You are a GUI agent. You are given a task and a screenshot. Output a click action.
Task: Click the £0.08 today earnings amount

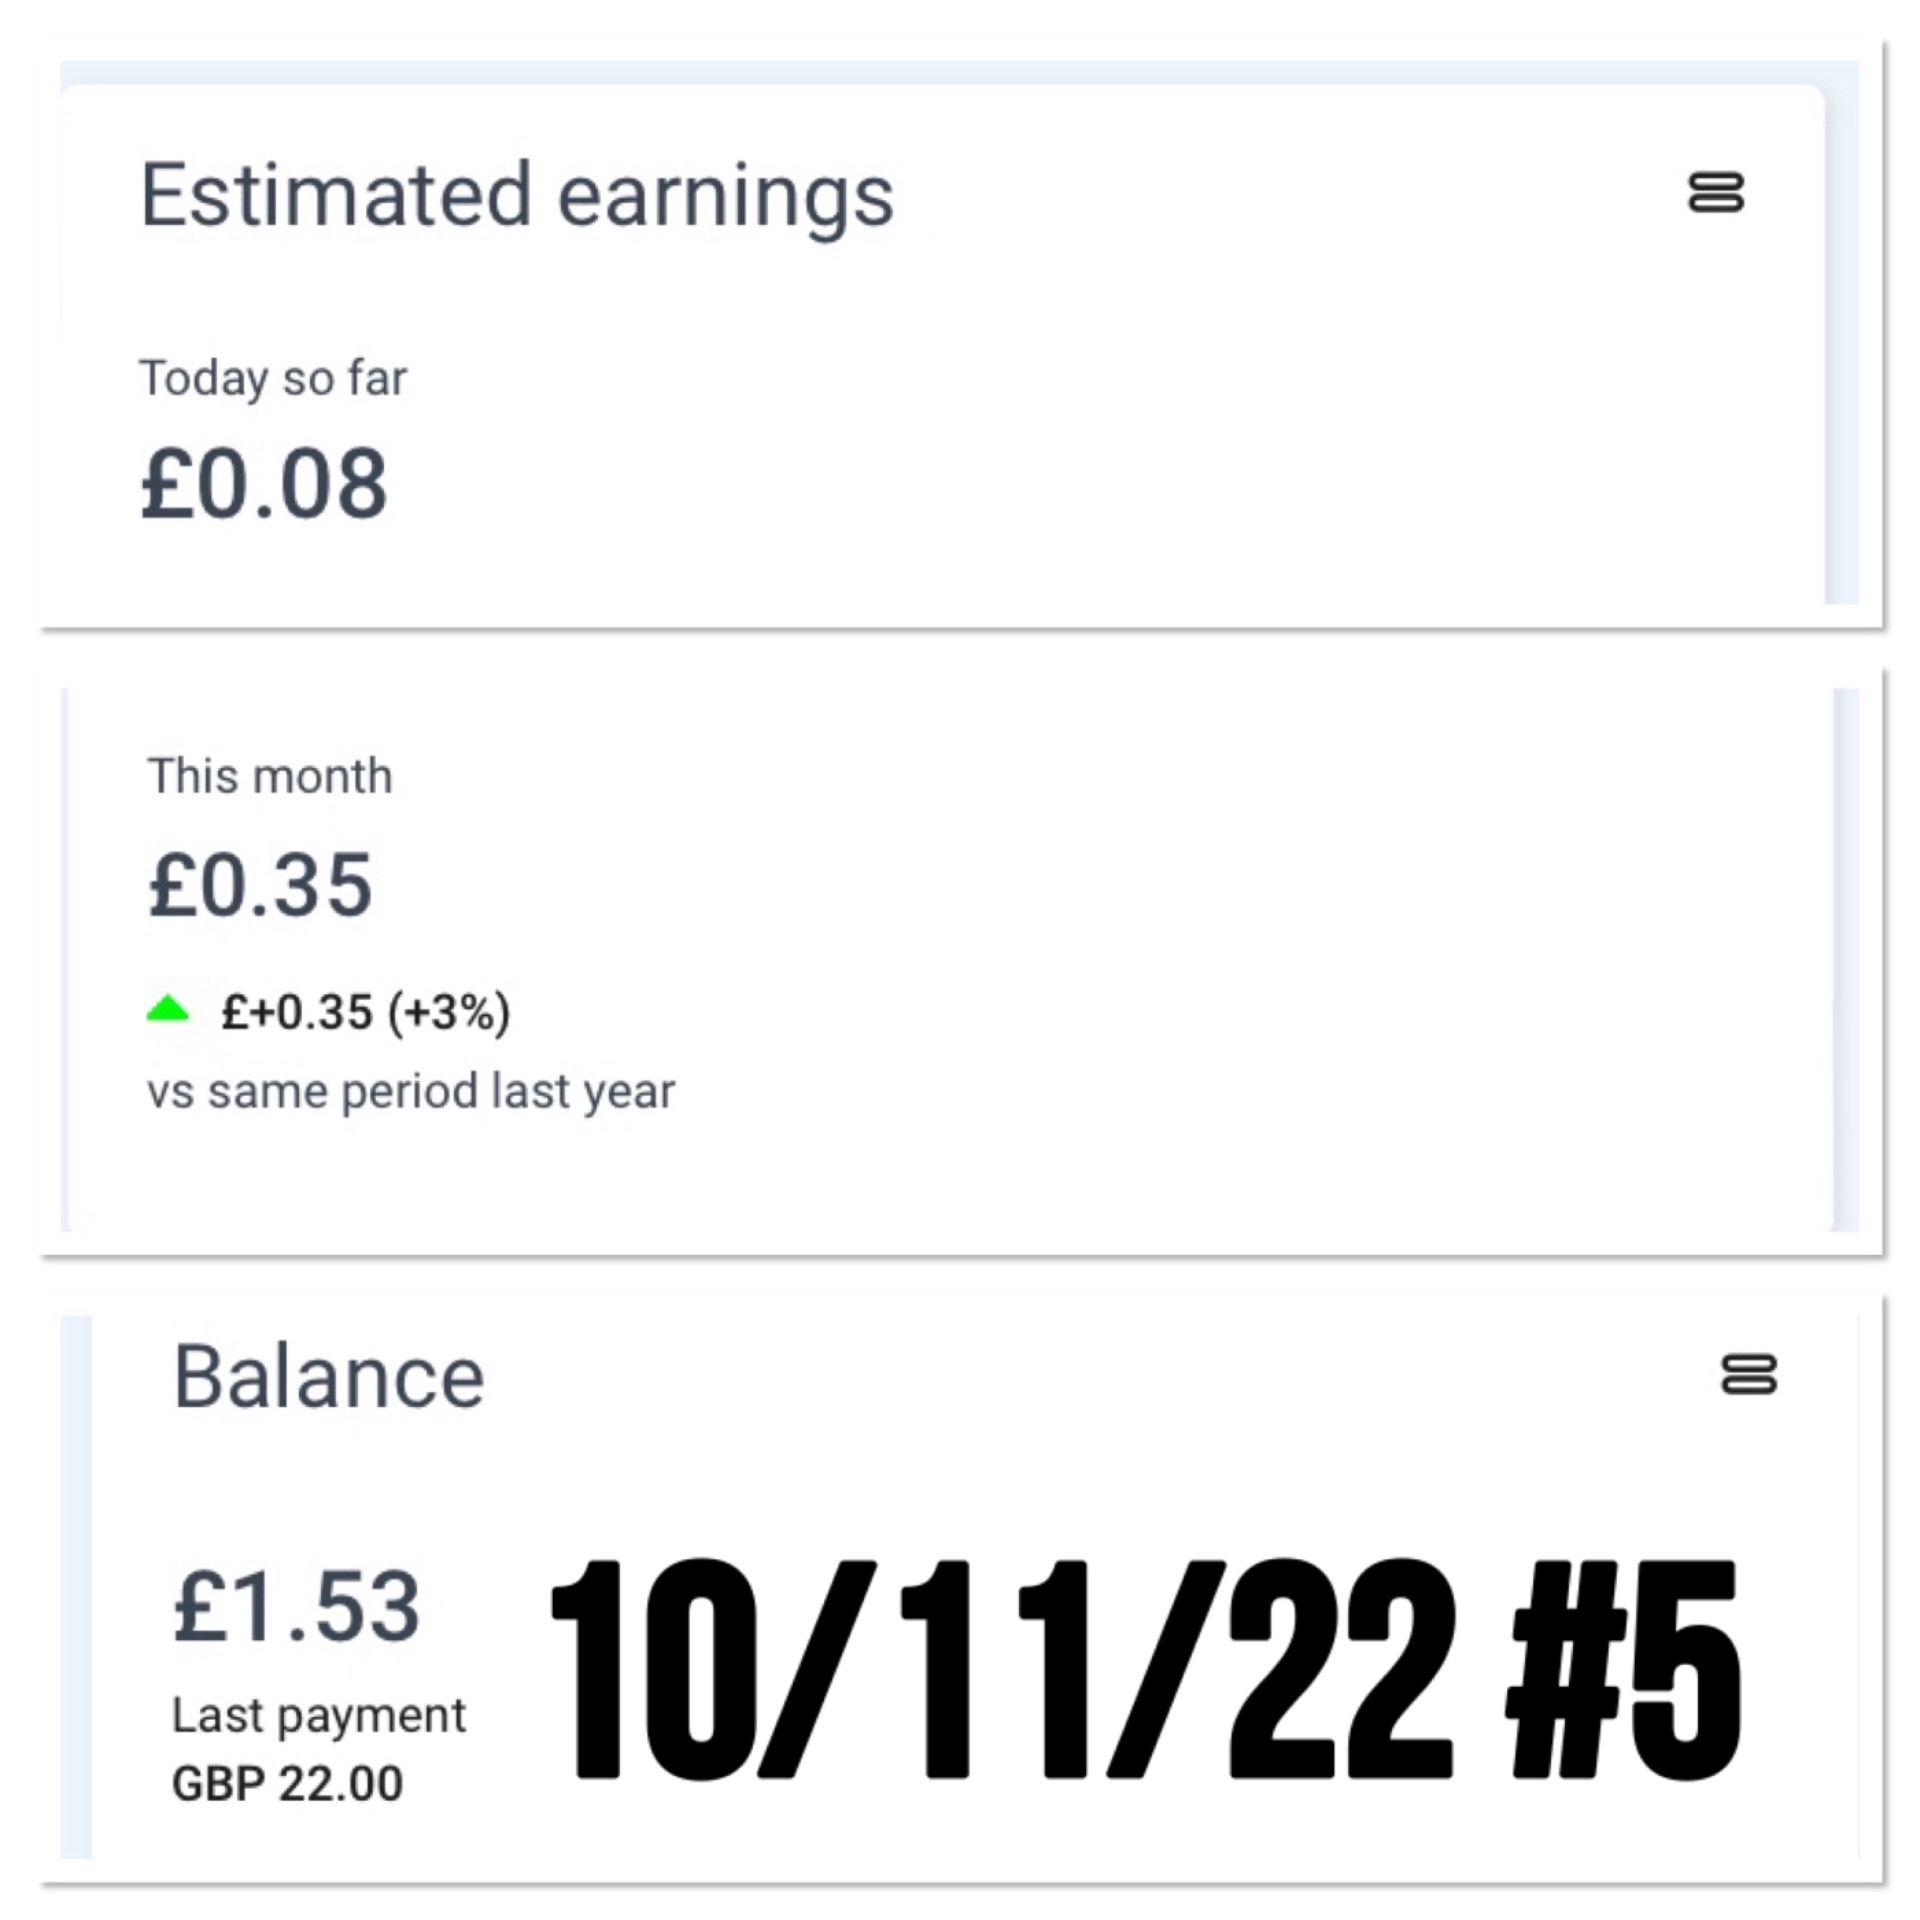coord(264,484)
